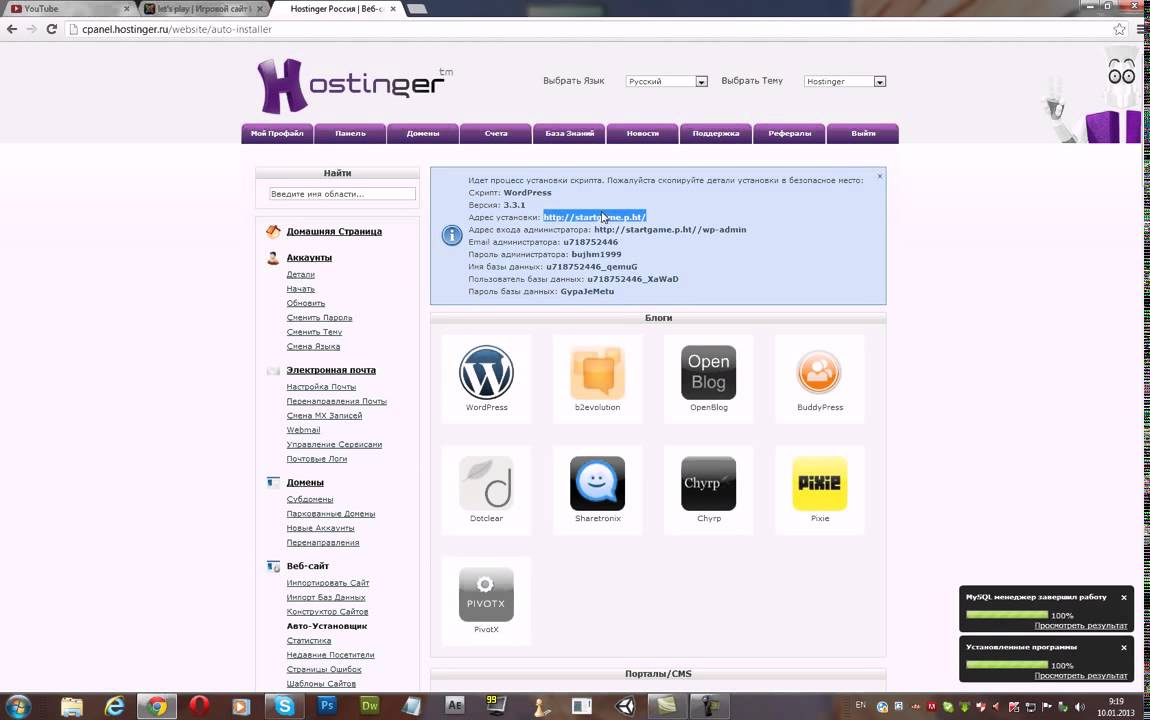Screen dimensions: 1150x720
Task: Open Internet Explorer from the taskbar
Action: [x=114, y=705]
